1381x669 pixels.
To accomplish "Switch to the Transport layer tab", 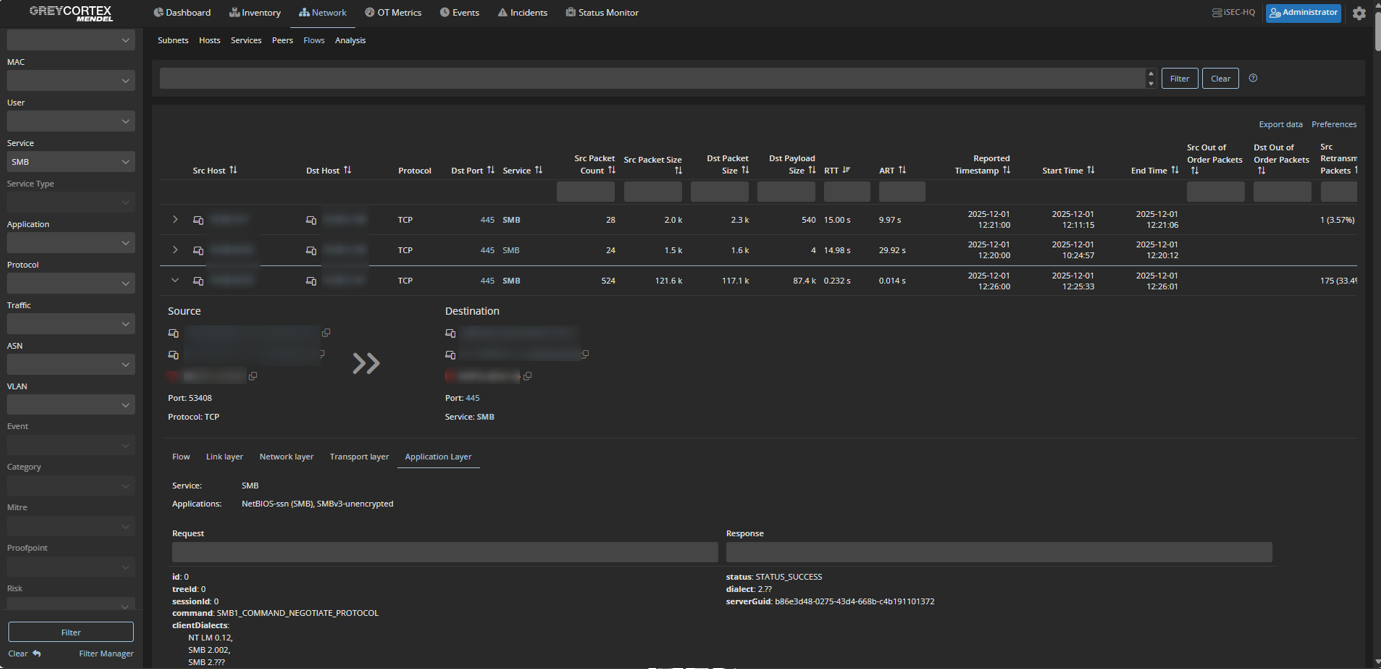I will point(359,457).
